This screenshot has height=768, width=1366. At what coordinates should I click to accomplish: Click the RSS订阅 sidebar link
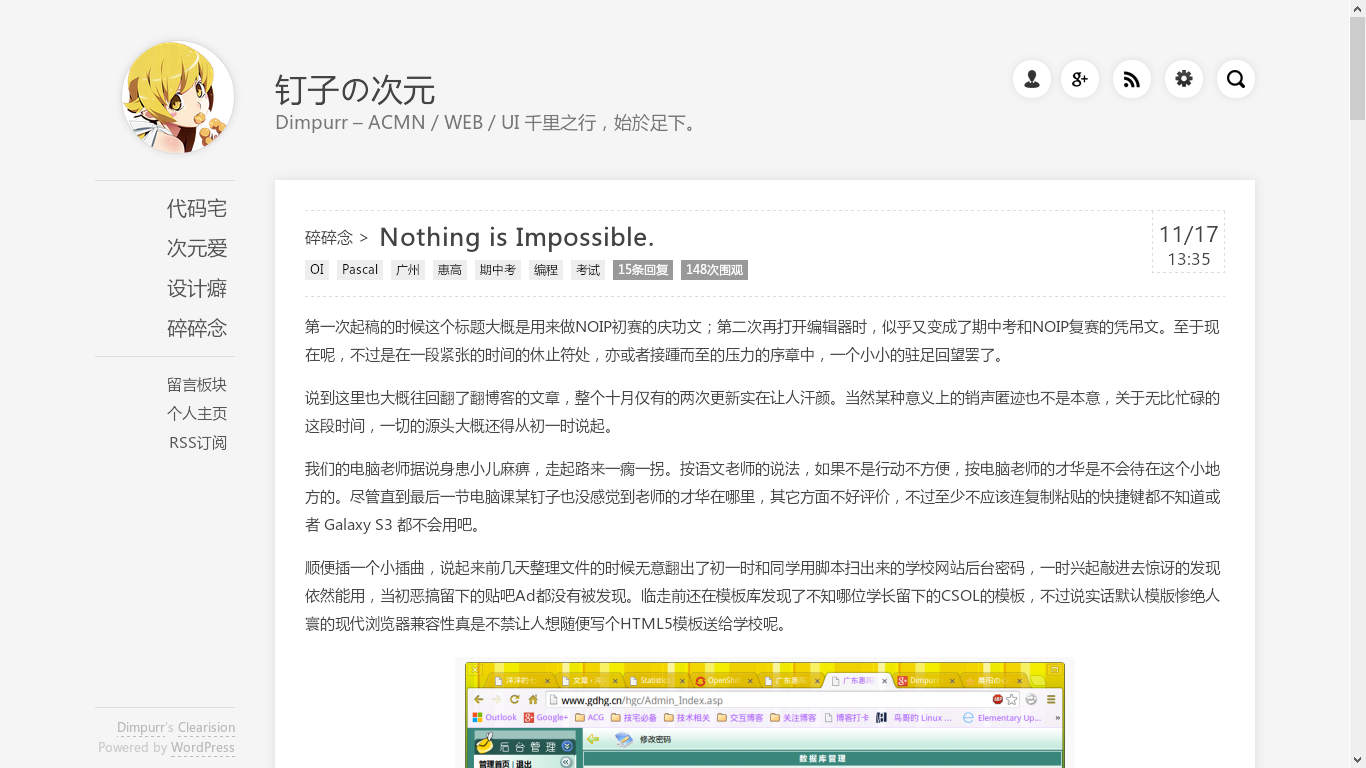coord(197,442)
